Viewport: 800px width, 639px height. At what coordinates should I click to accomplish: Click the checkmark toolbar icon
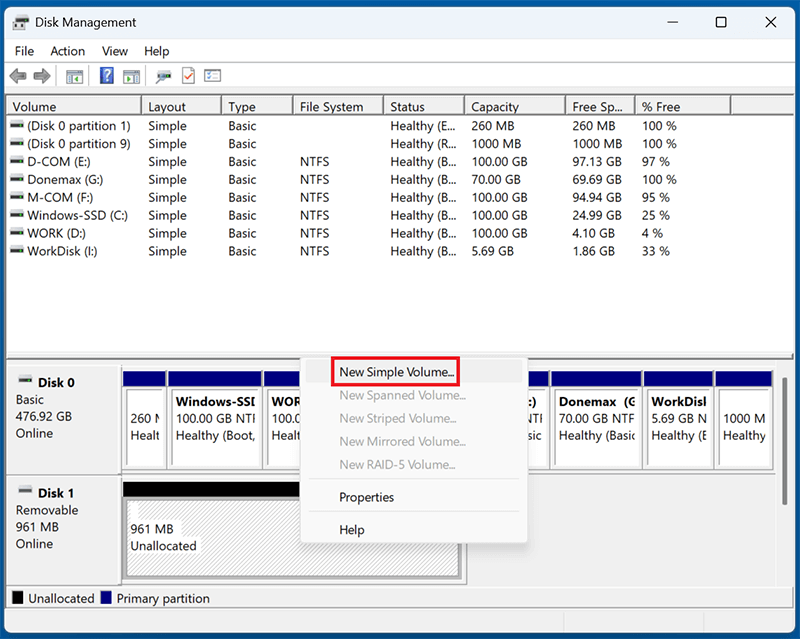pyautogui.click(x=188, y=75)
